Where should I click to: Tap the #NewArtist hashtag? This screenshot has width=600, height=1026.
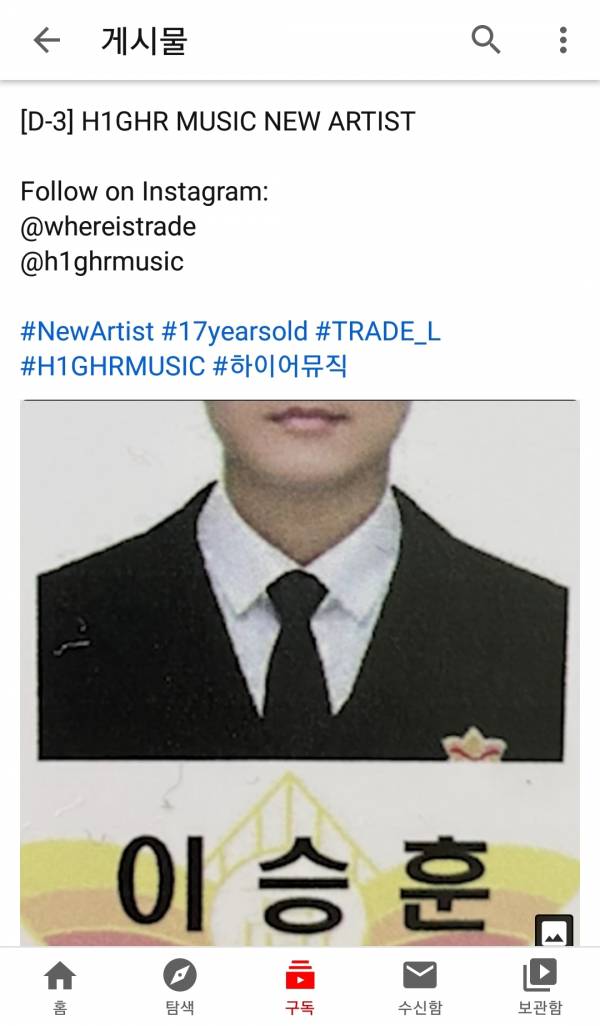(x=87, y=332)
